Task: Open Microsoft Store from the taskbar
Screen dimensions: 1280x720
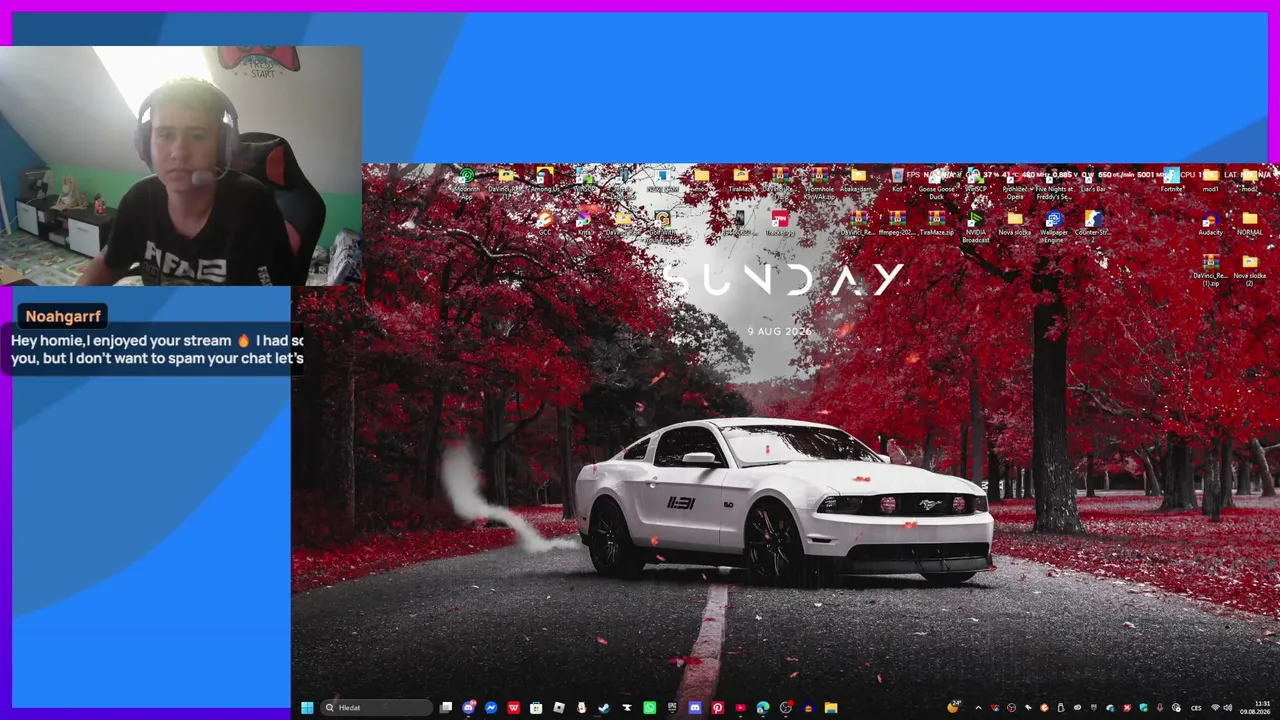Action: point(536,708)
